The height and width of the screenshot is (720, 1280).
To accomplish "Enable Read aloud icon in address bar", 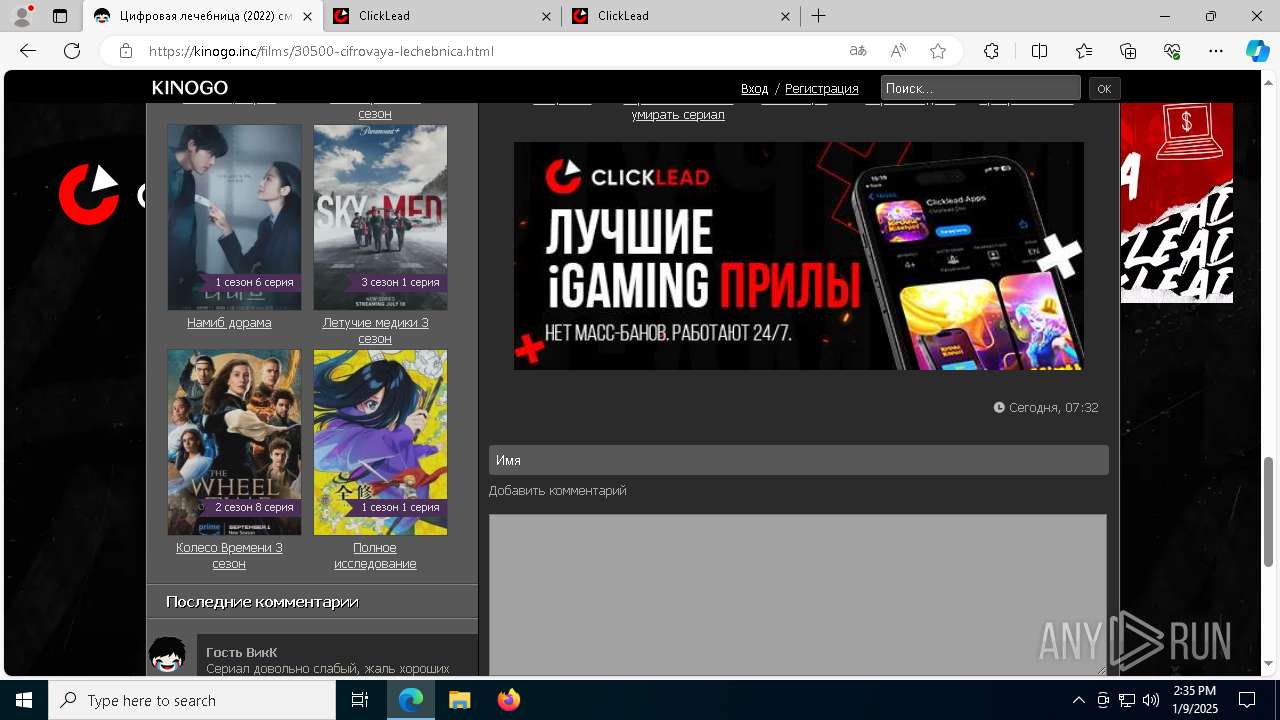I will [x=898, y=51].
